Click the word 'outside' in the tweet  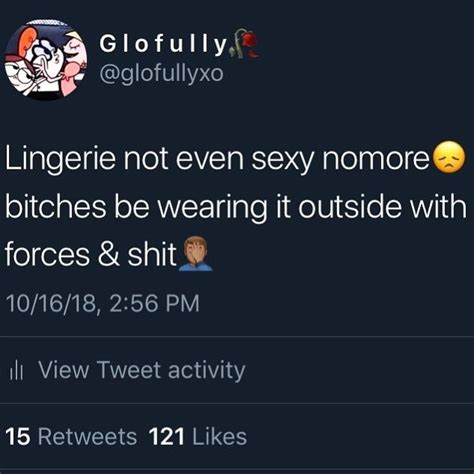point(350,207)
